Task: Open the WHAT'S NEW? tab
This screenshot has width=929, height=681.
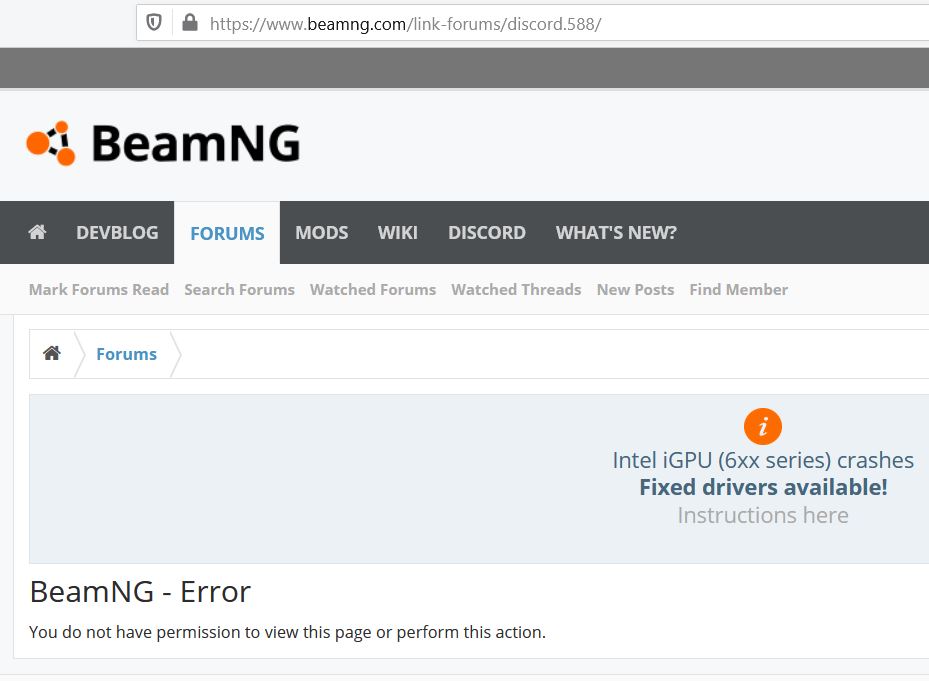Action: (616, 232)
